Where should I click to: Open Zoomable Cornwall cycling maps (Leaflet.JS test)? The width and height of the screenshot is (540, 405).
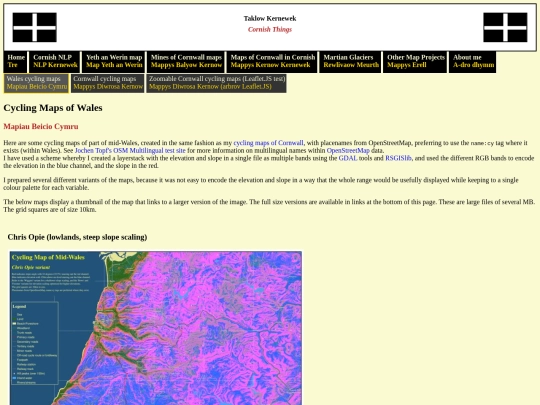[217, 83]
